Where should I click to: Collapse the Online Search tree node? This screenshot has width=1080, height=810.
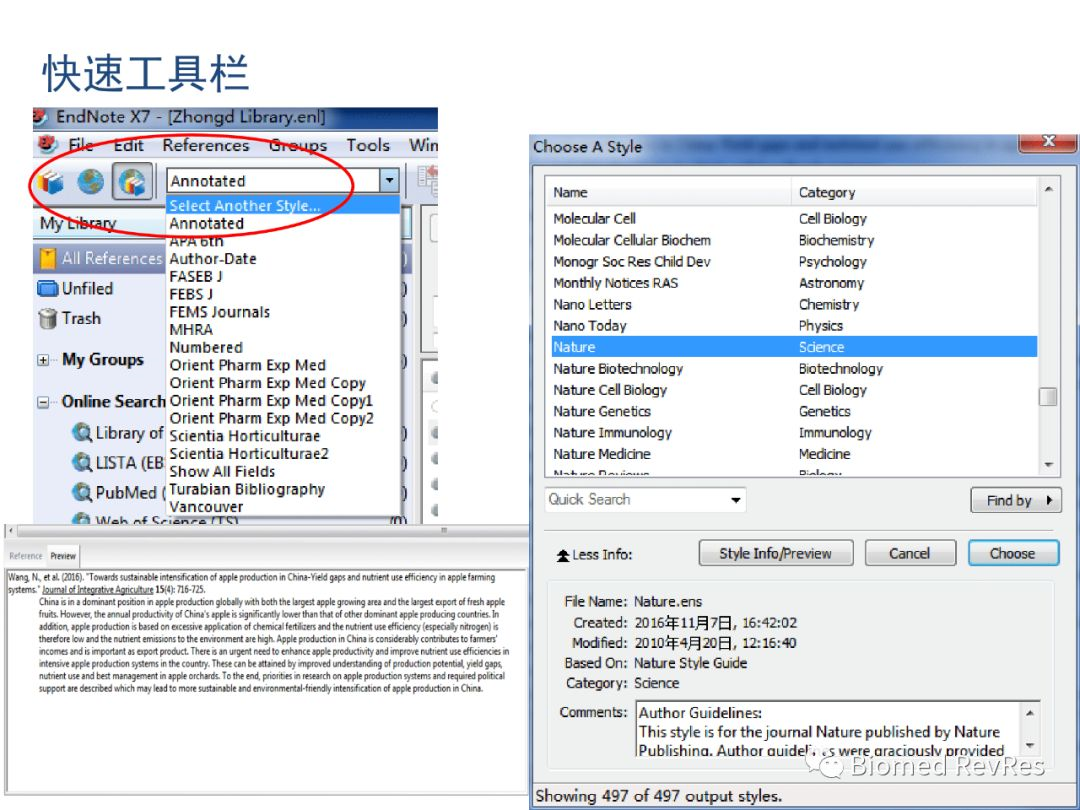coord(43,402)
